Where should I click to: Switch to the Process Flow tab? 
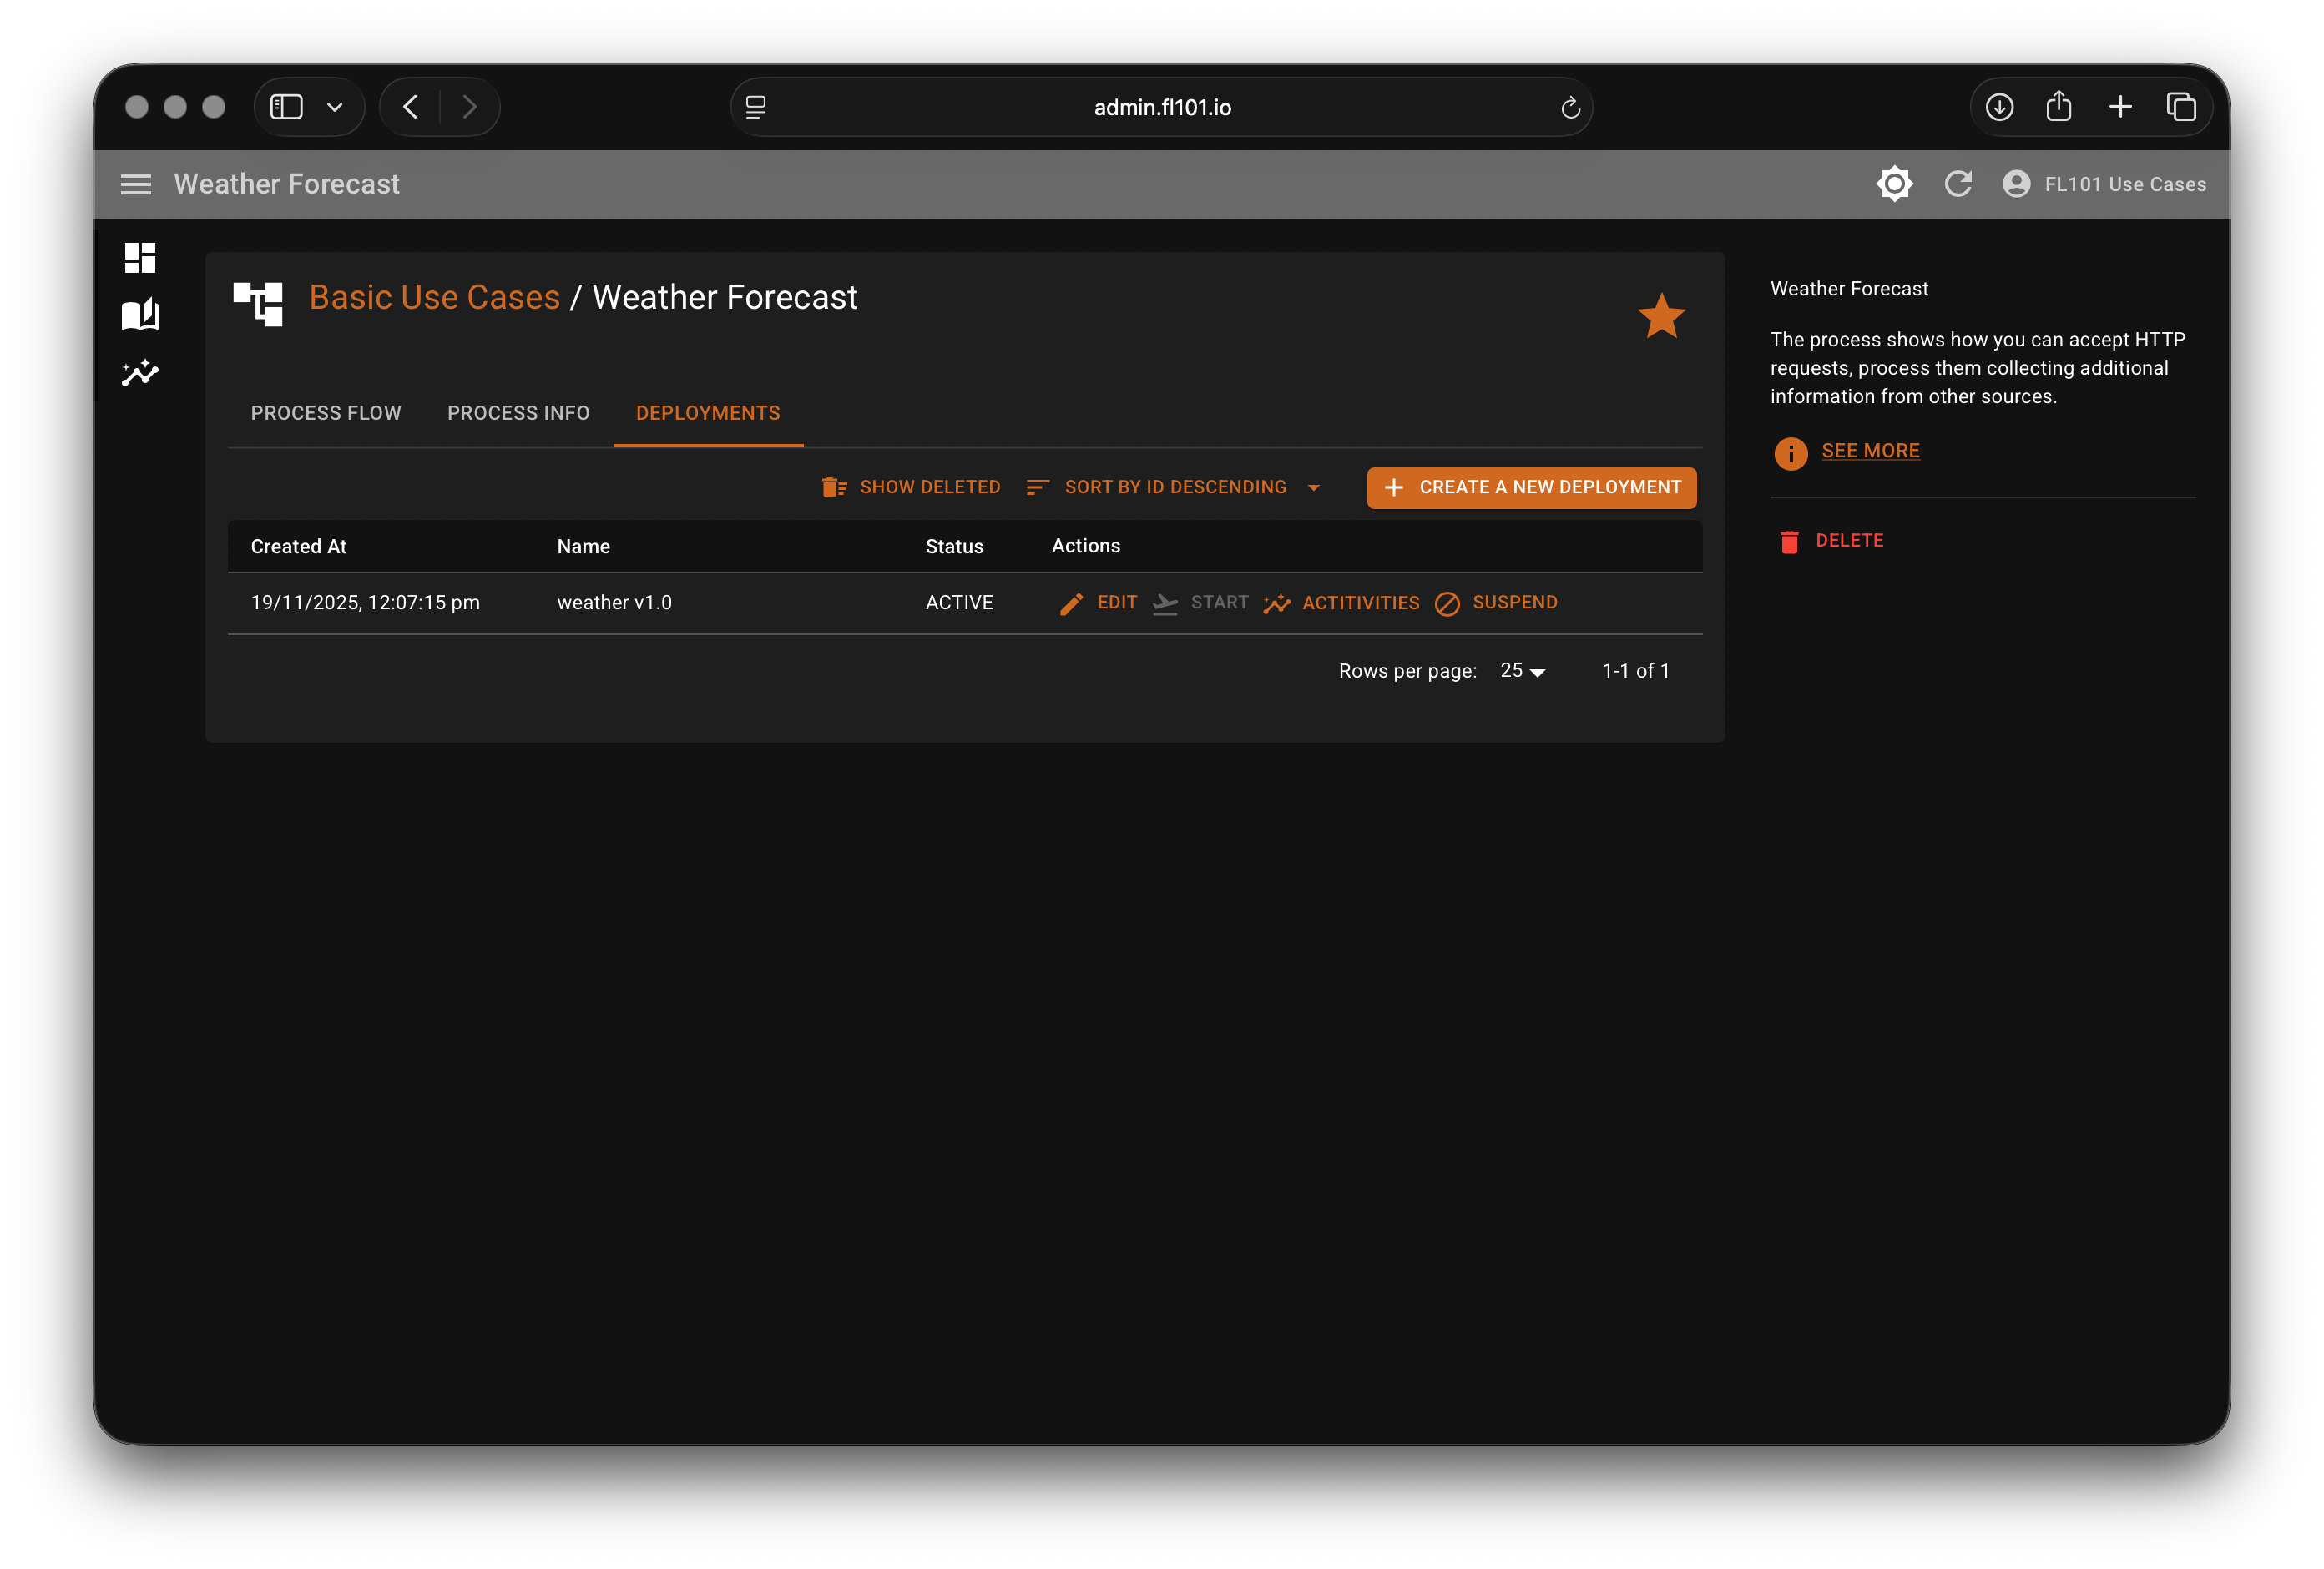pos(326,413)
